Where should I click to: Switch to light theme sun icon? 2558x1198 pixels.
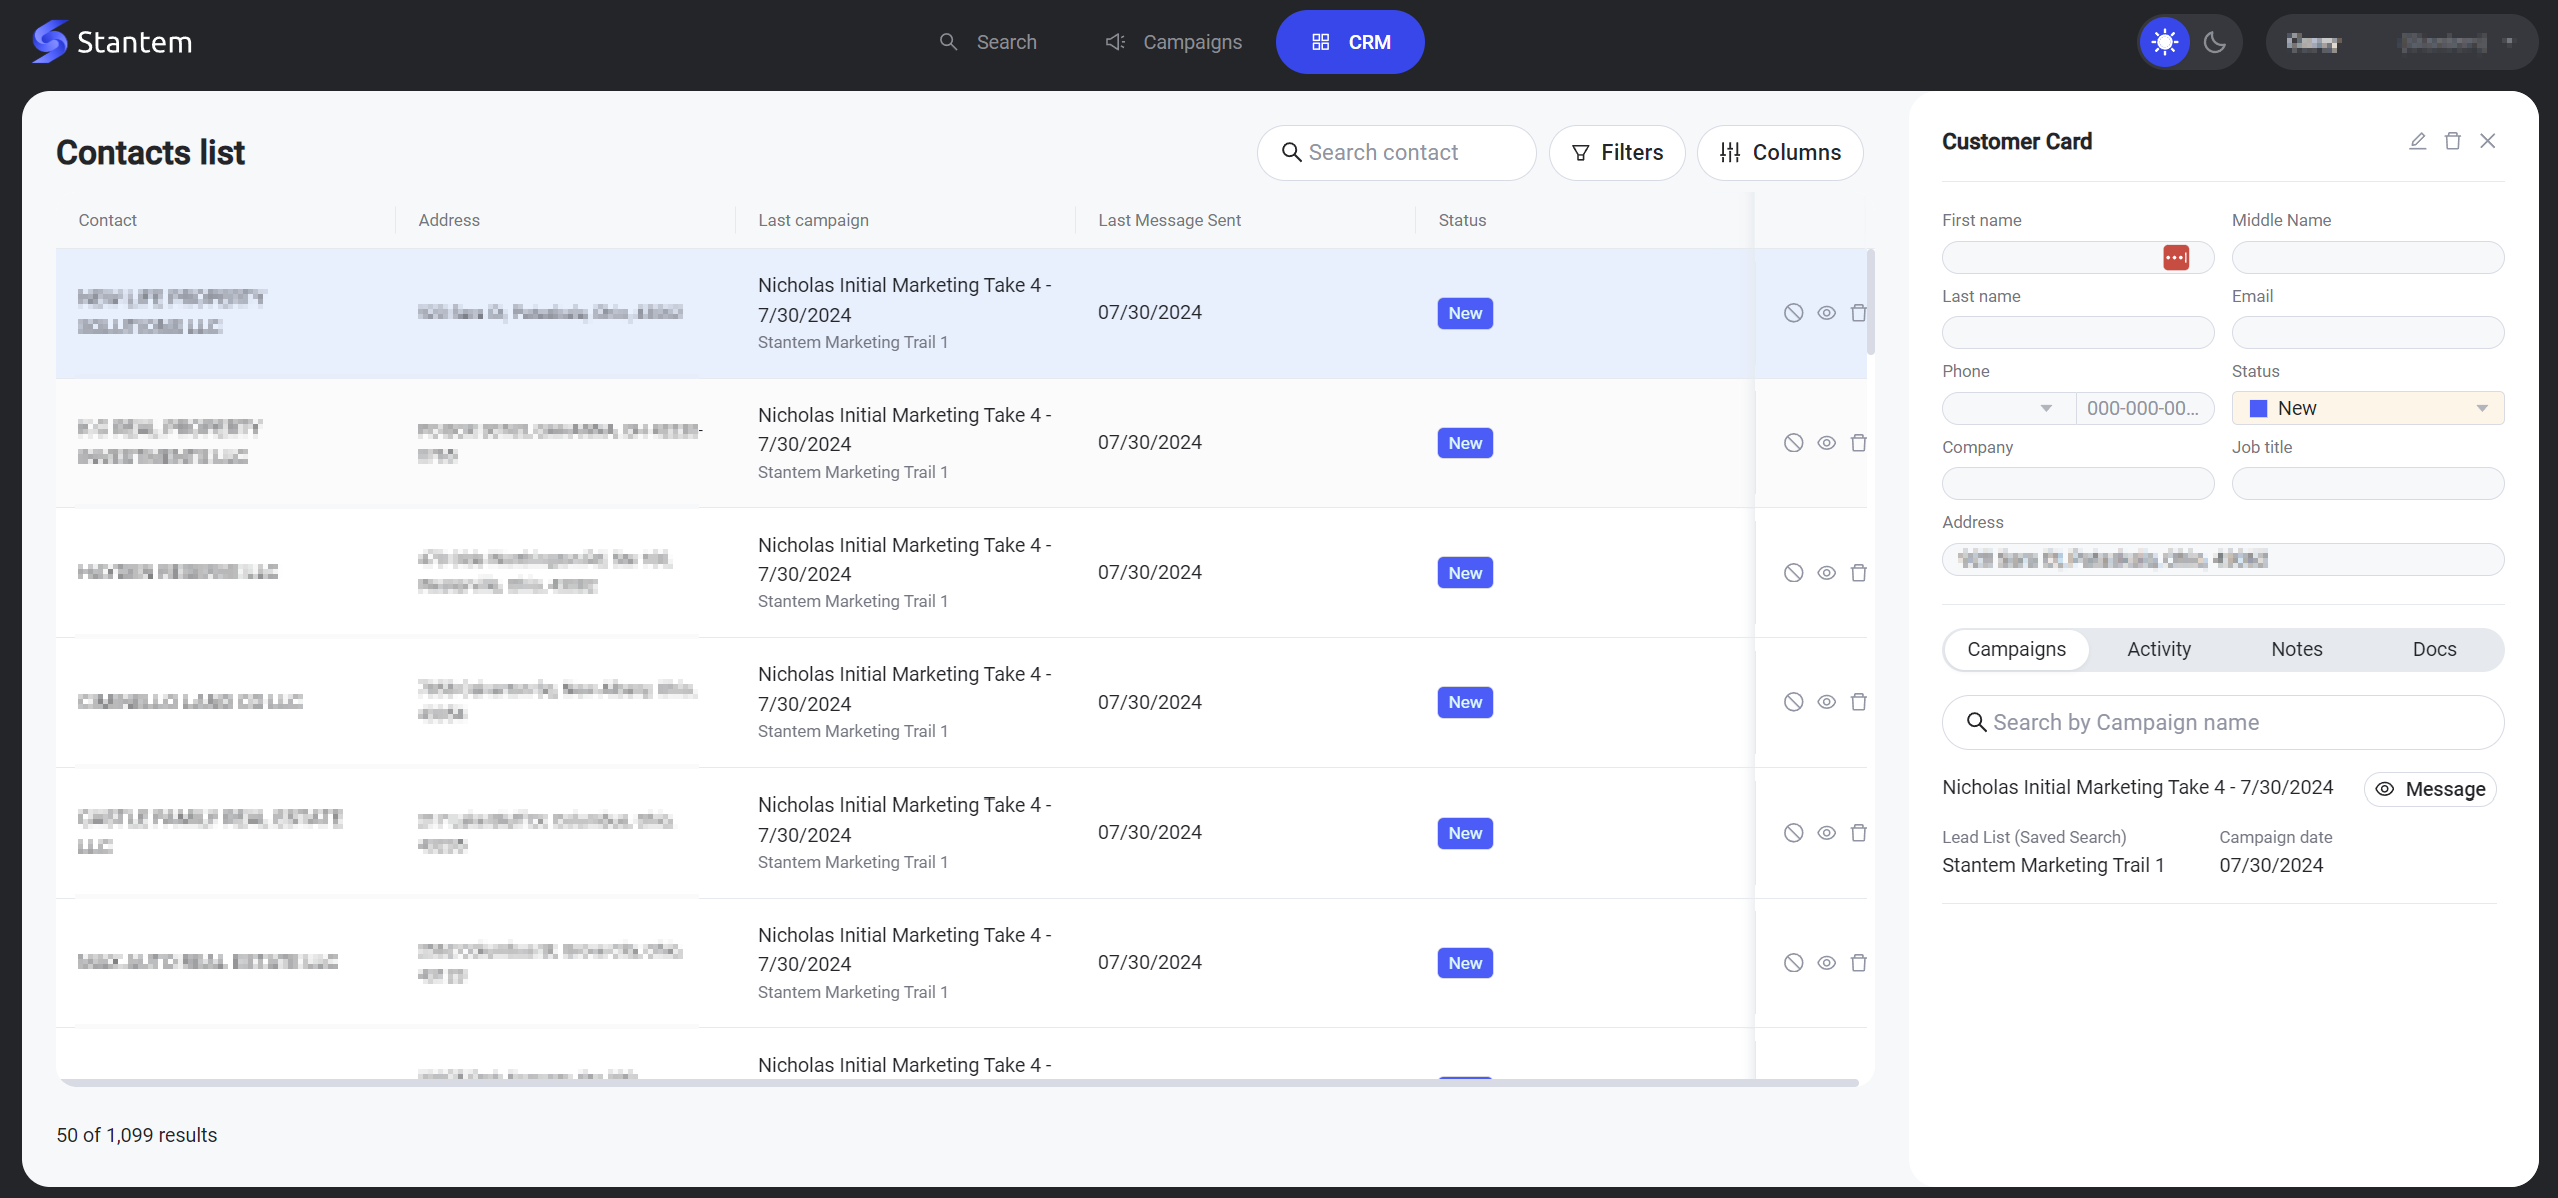click(2164, 42)
